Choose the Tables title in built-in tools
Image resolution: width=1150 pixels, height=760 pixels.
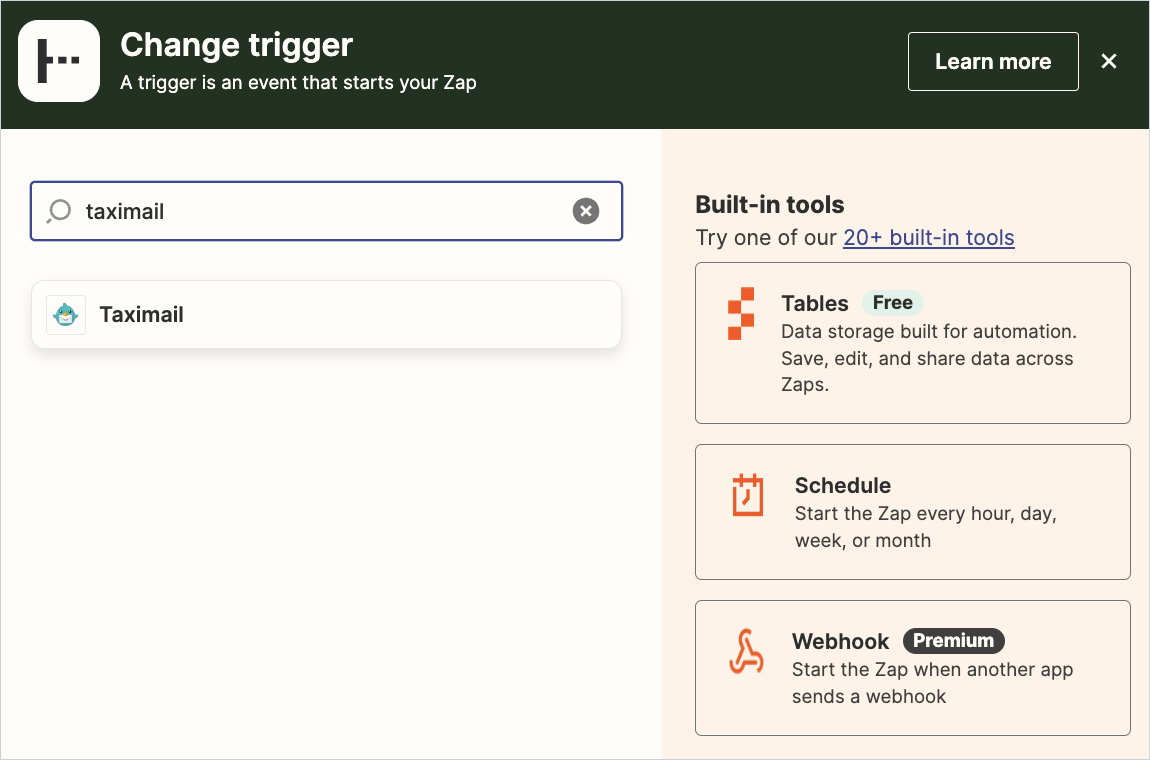point(814,304)
